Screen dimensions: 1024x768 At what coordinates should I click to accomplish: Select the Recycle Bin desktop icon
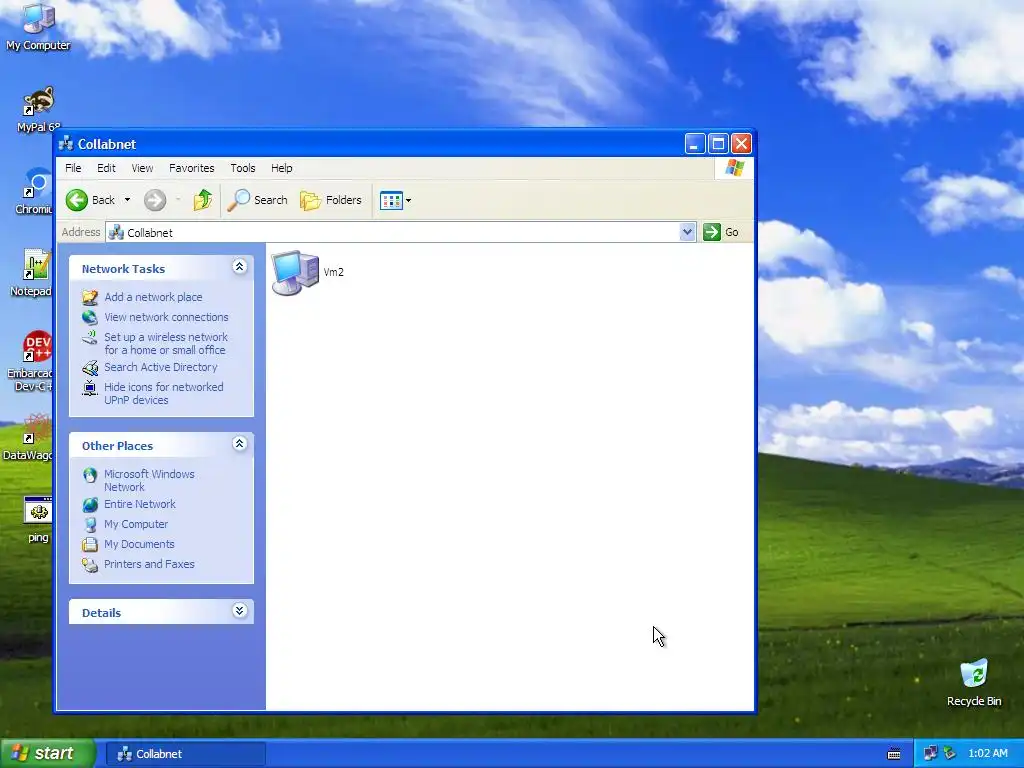pyautogui.click(x=974, y=682)
